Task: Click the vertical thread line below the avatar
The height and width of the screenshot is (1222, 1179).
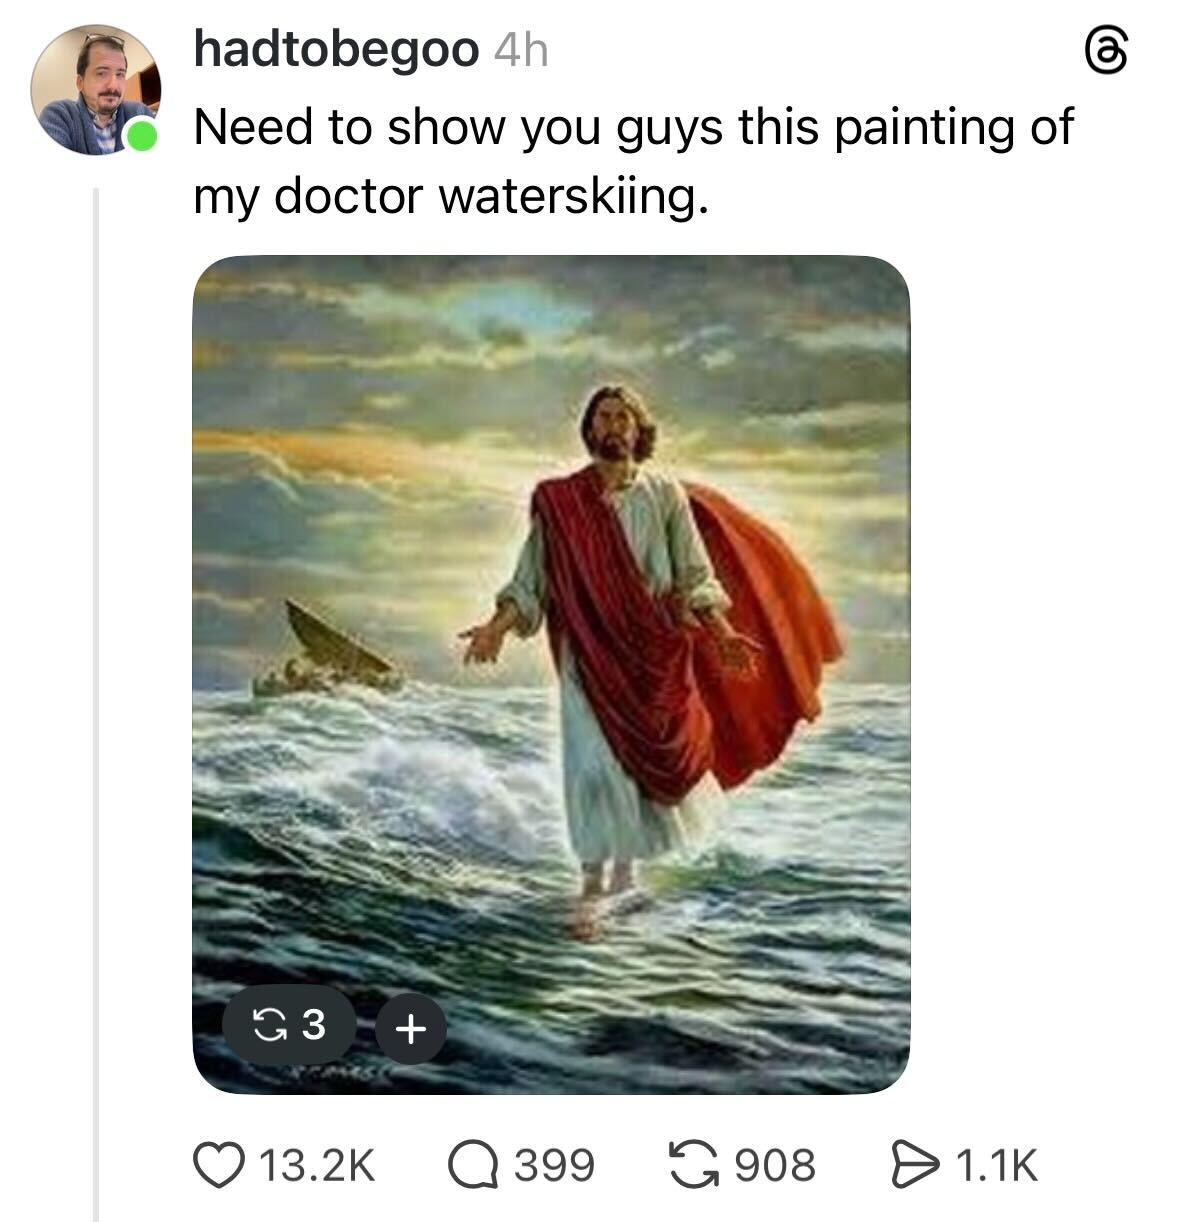Action: point(96,700)
